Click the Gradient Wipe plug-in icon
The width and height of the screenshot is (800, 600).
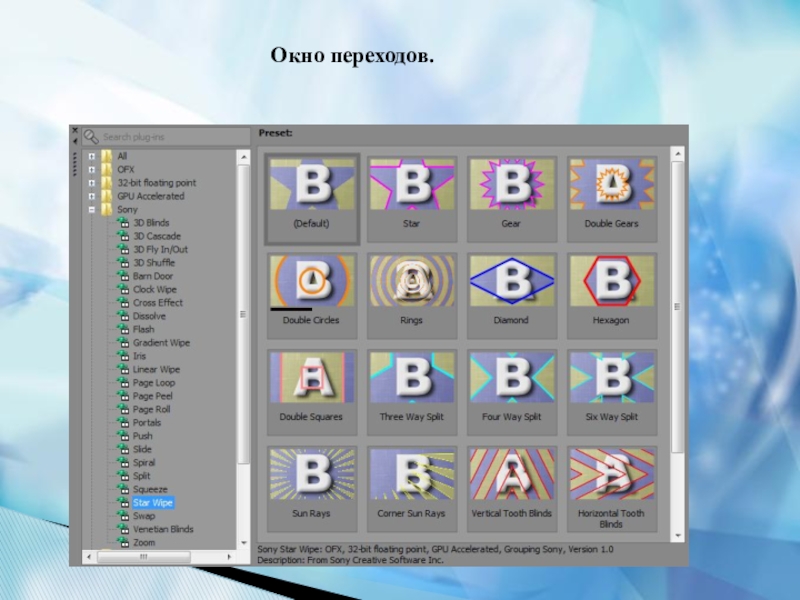click(x=122, y=343)
